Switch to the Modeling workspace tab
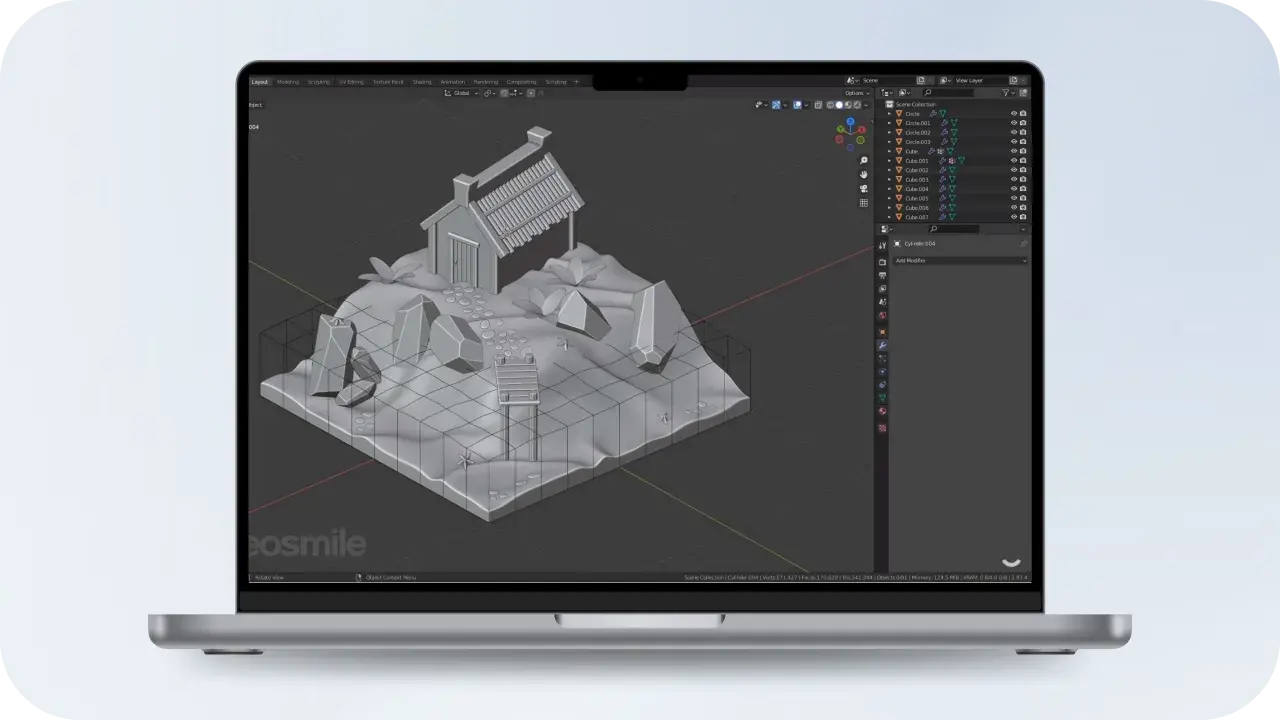Image resolution: width=1280 pixels, height=720 pixels. (288, 82)
